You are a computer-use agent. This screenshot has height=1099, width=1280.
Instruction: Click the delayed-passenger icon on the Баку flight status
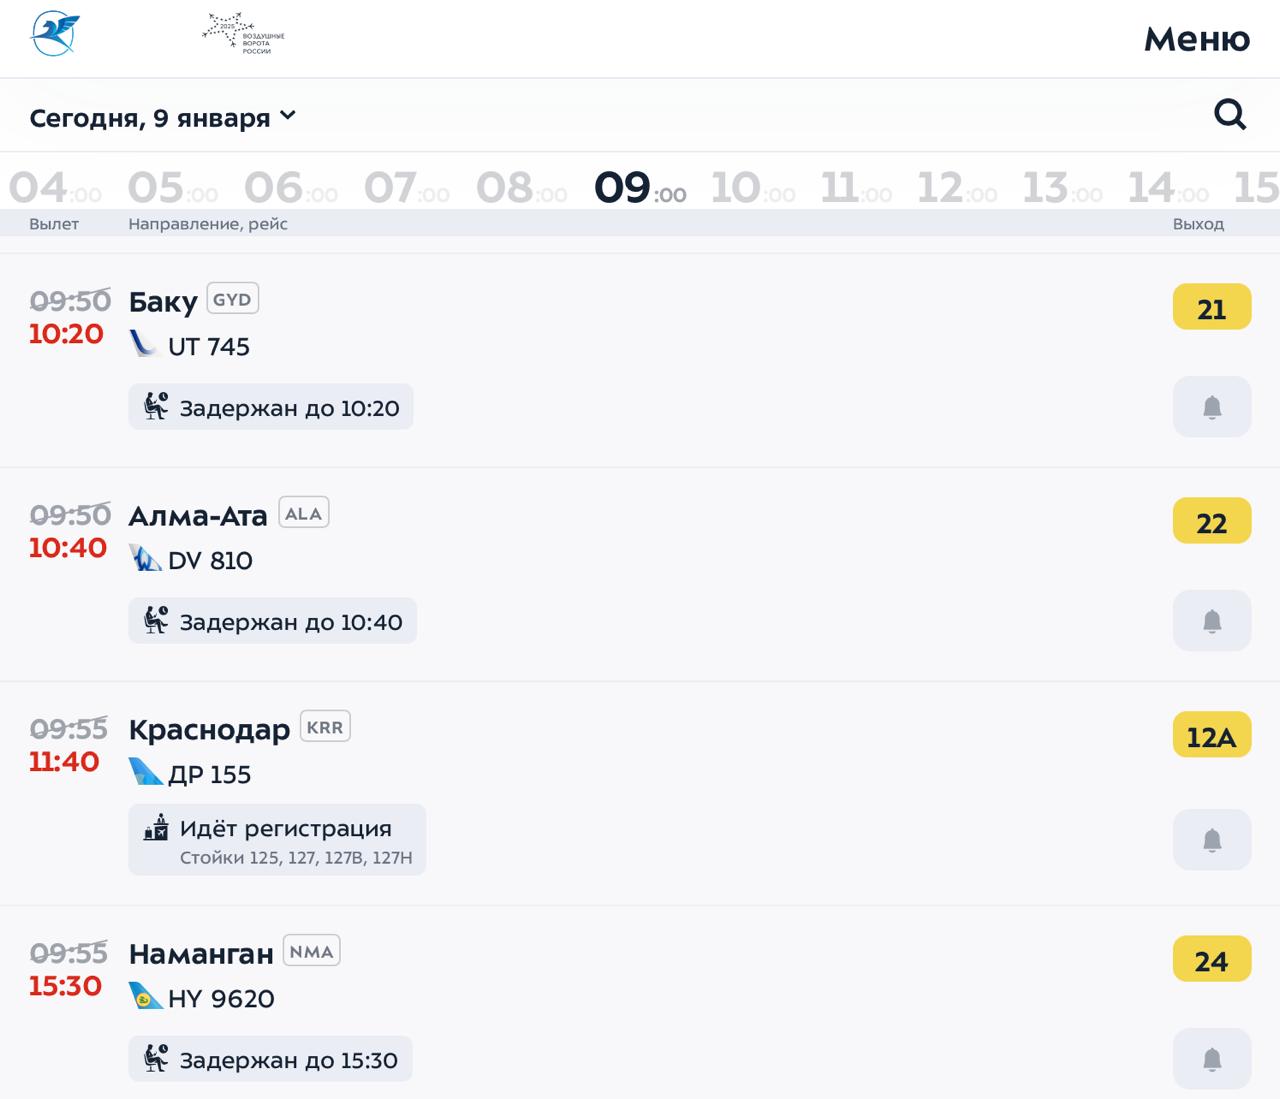156,406
